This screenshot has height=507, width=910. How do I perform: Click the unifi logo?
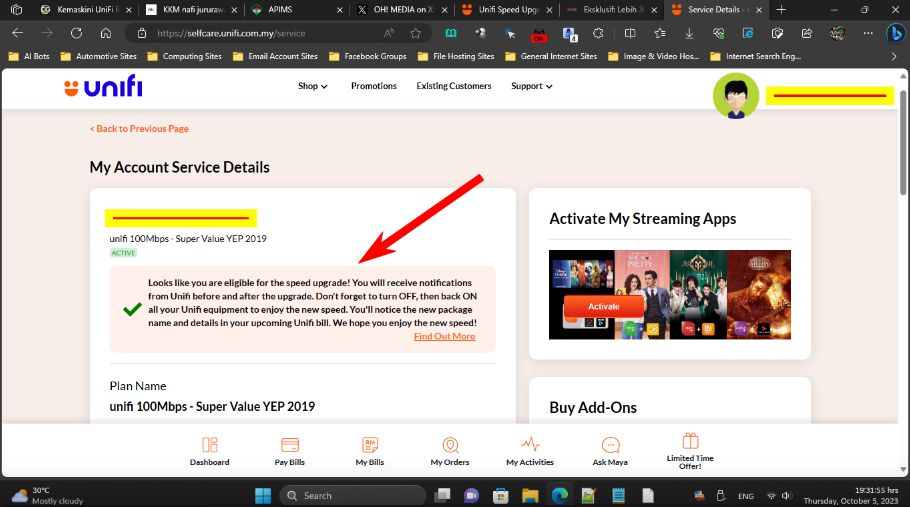(x=103, y=86)
